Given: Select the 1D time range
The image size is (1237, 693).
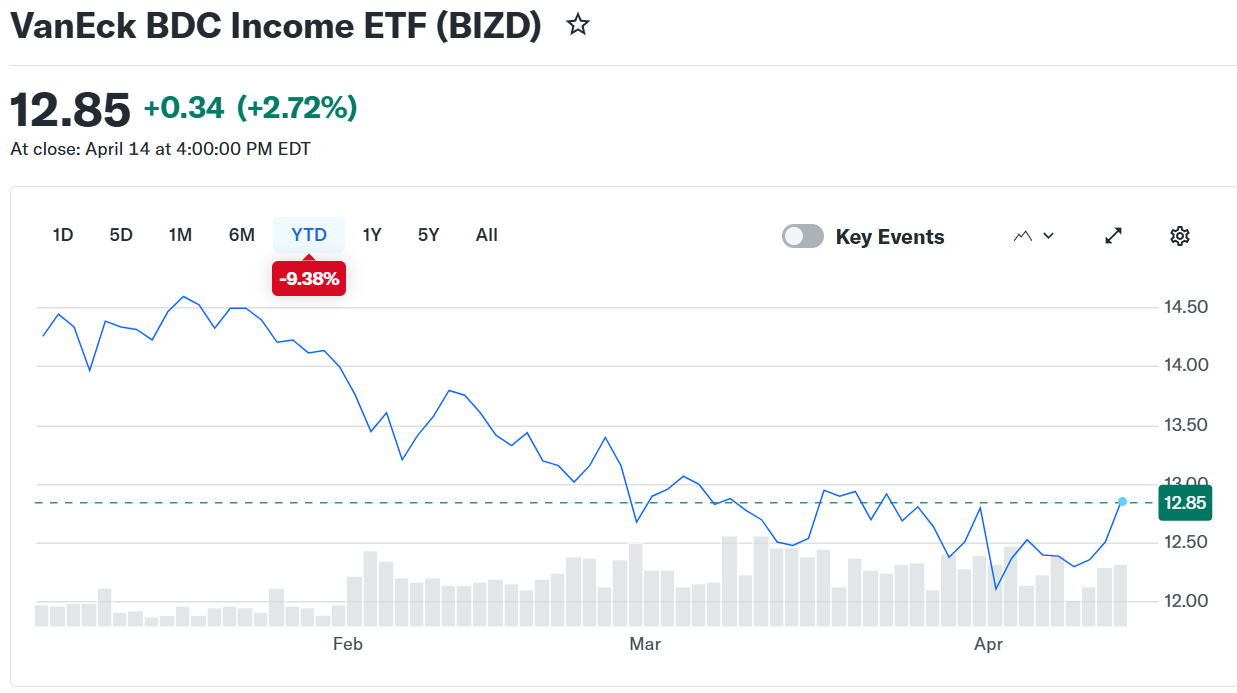Looking at the screenshot, I should click(63, 235).
